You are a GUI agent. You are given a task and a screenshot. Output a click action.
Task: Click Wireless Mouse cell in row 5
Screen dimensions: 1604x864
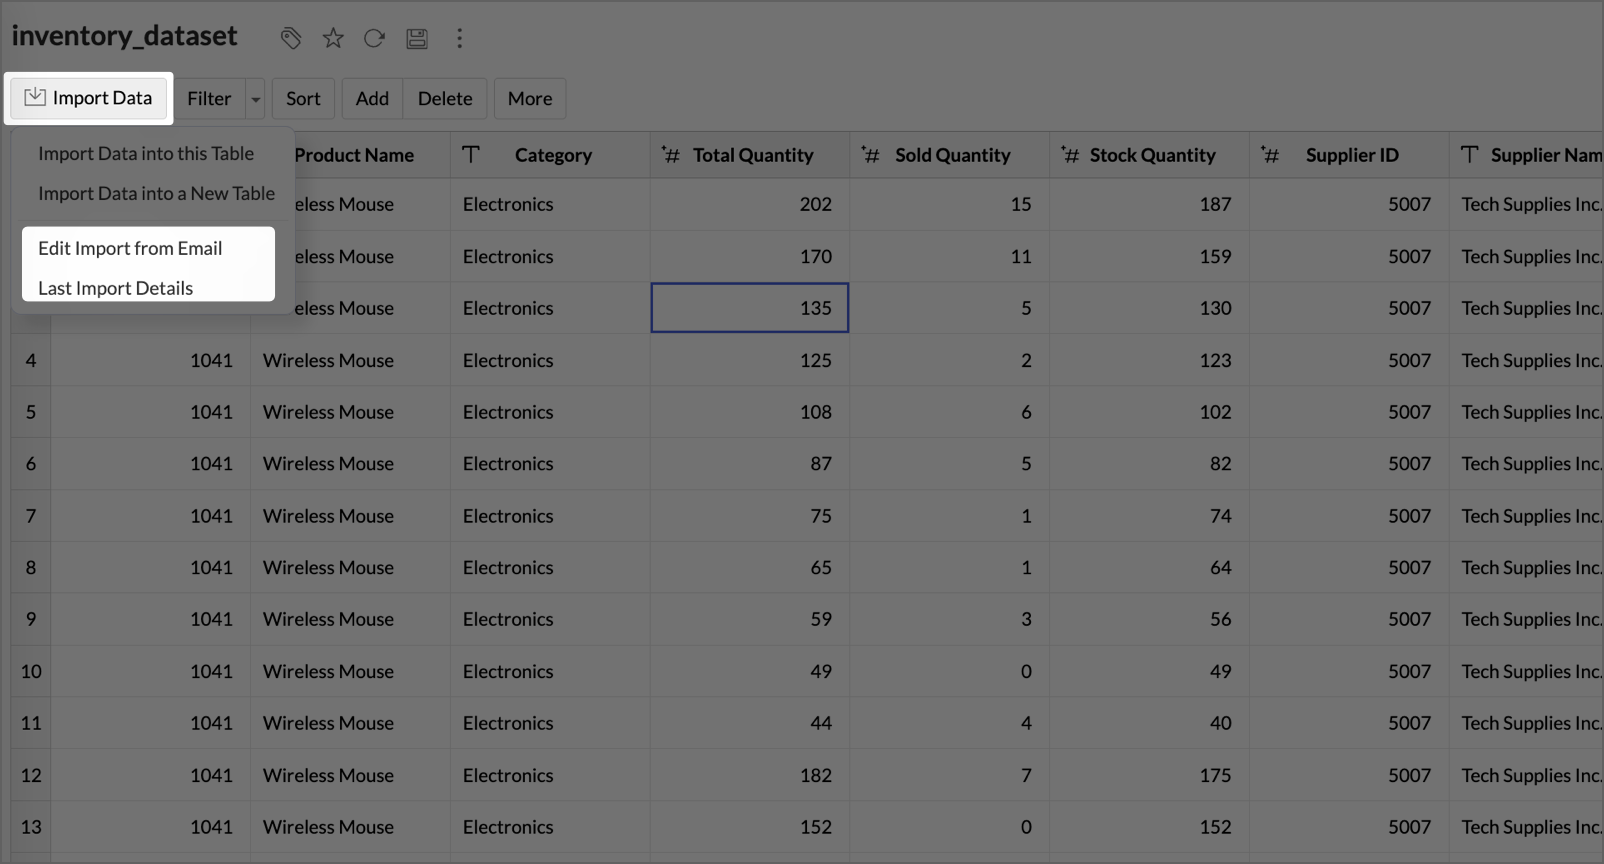click(x=350, y=412)
